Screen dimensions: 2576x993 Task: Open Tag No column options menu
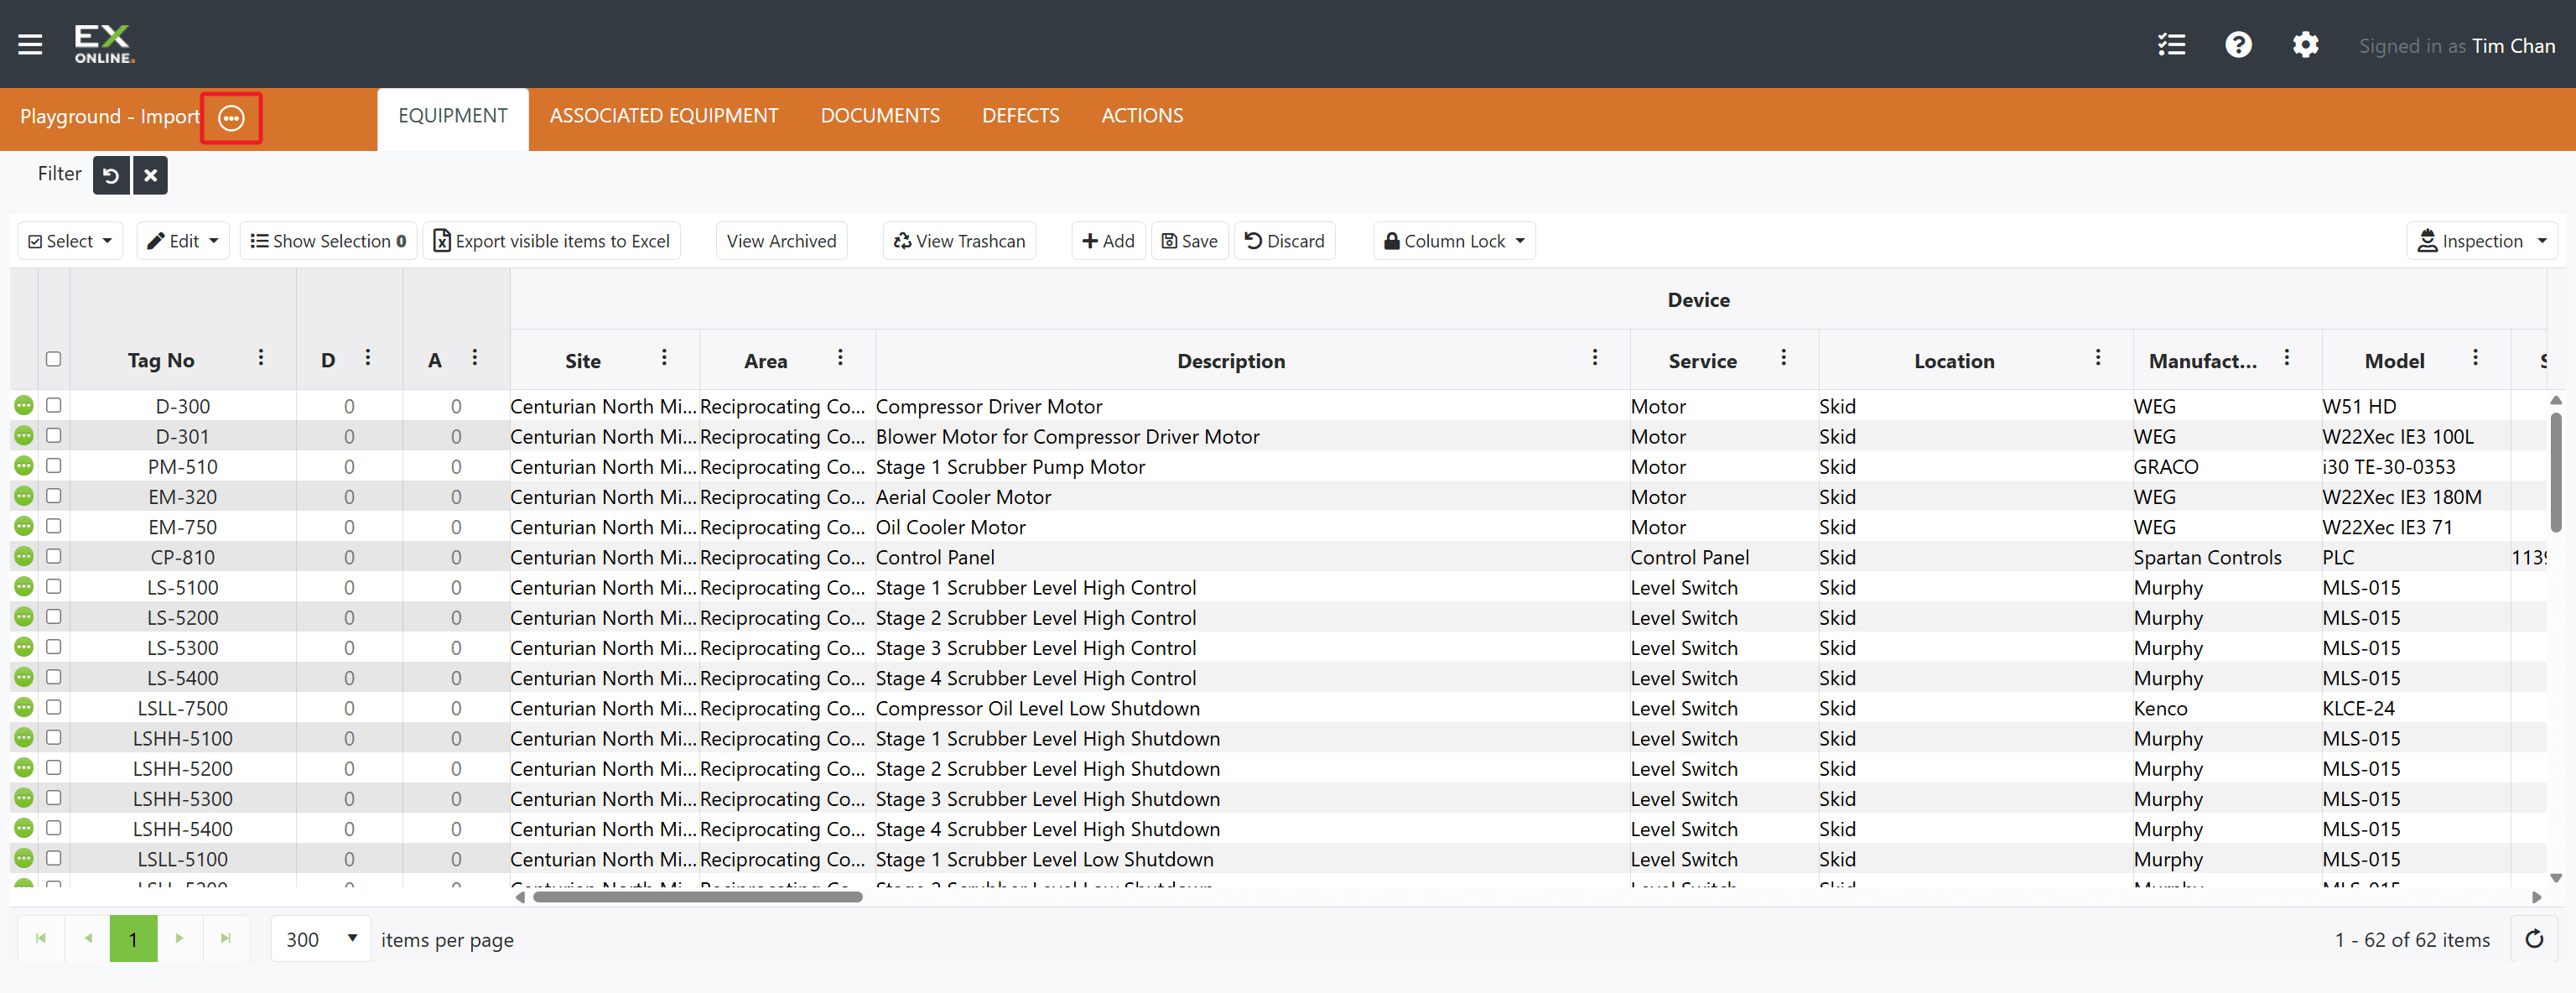tap(261, 358)
